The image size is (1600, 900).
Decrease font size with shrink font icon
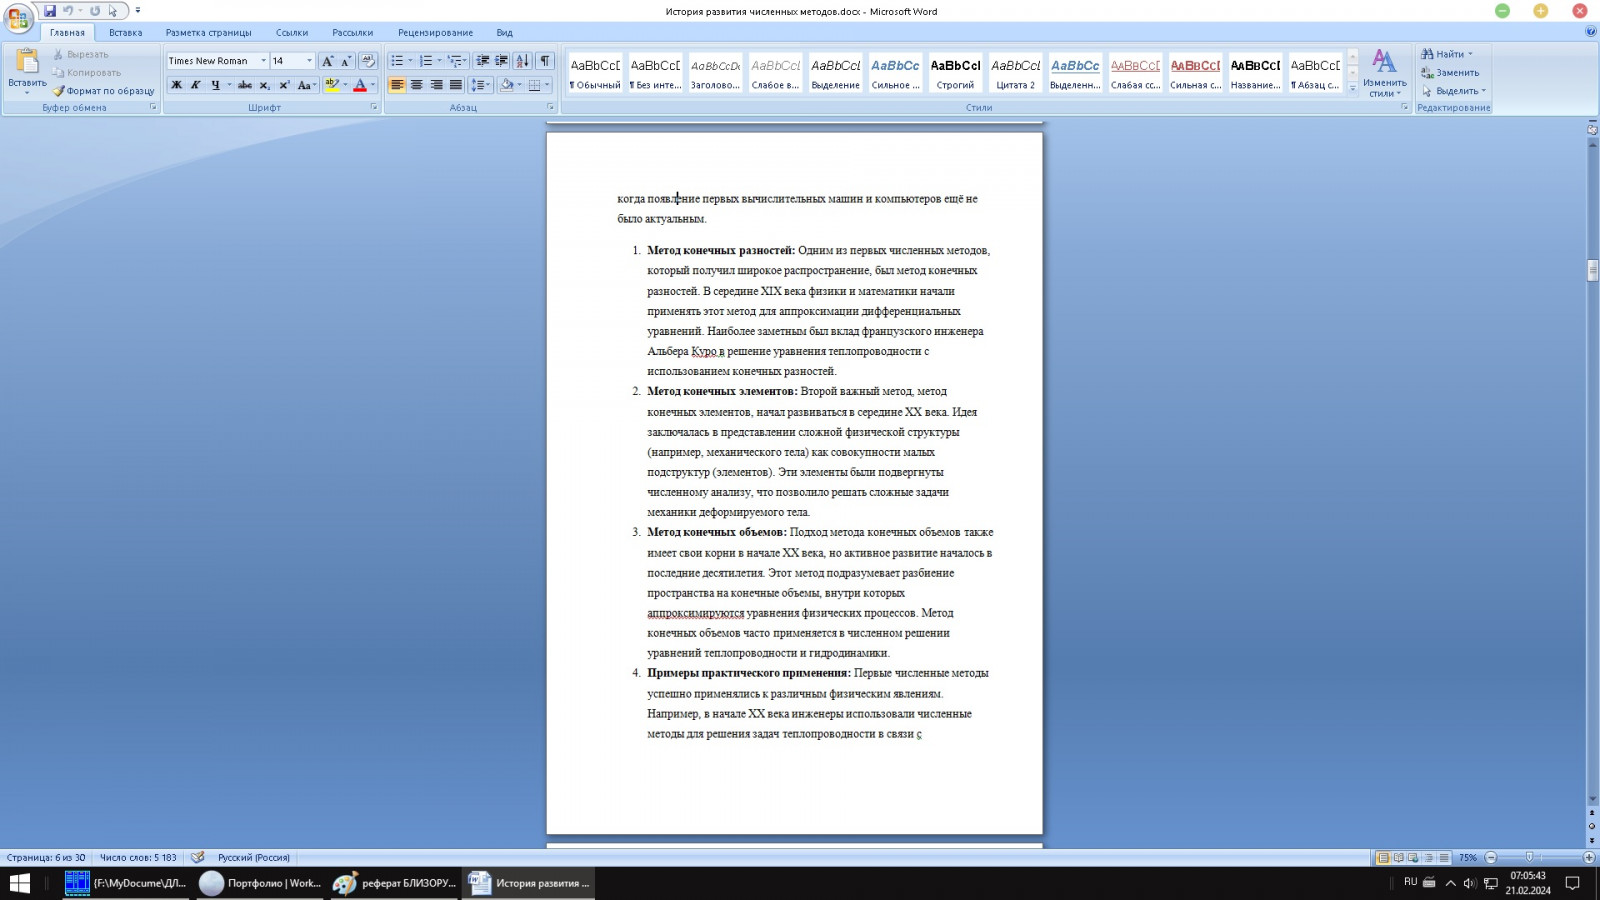pyautogui.click(x=346, y=61)
